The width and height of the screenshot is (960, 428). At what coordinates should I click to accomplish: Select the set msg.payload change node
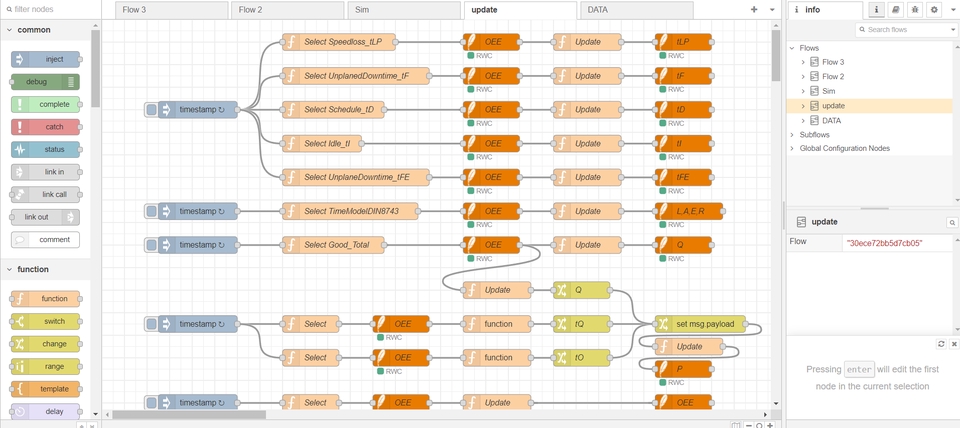(x=700, y=324)
